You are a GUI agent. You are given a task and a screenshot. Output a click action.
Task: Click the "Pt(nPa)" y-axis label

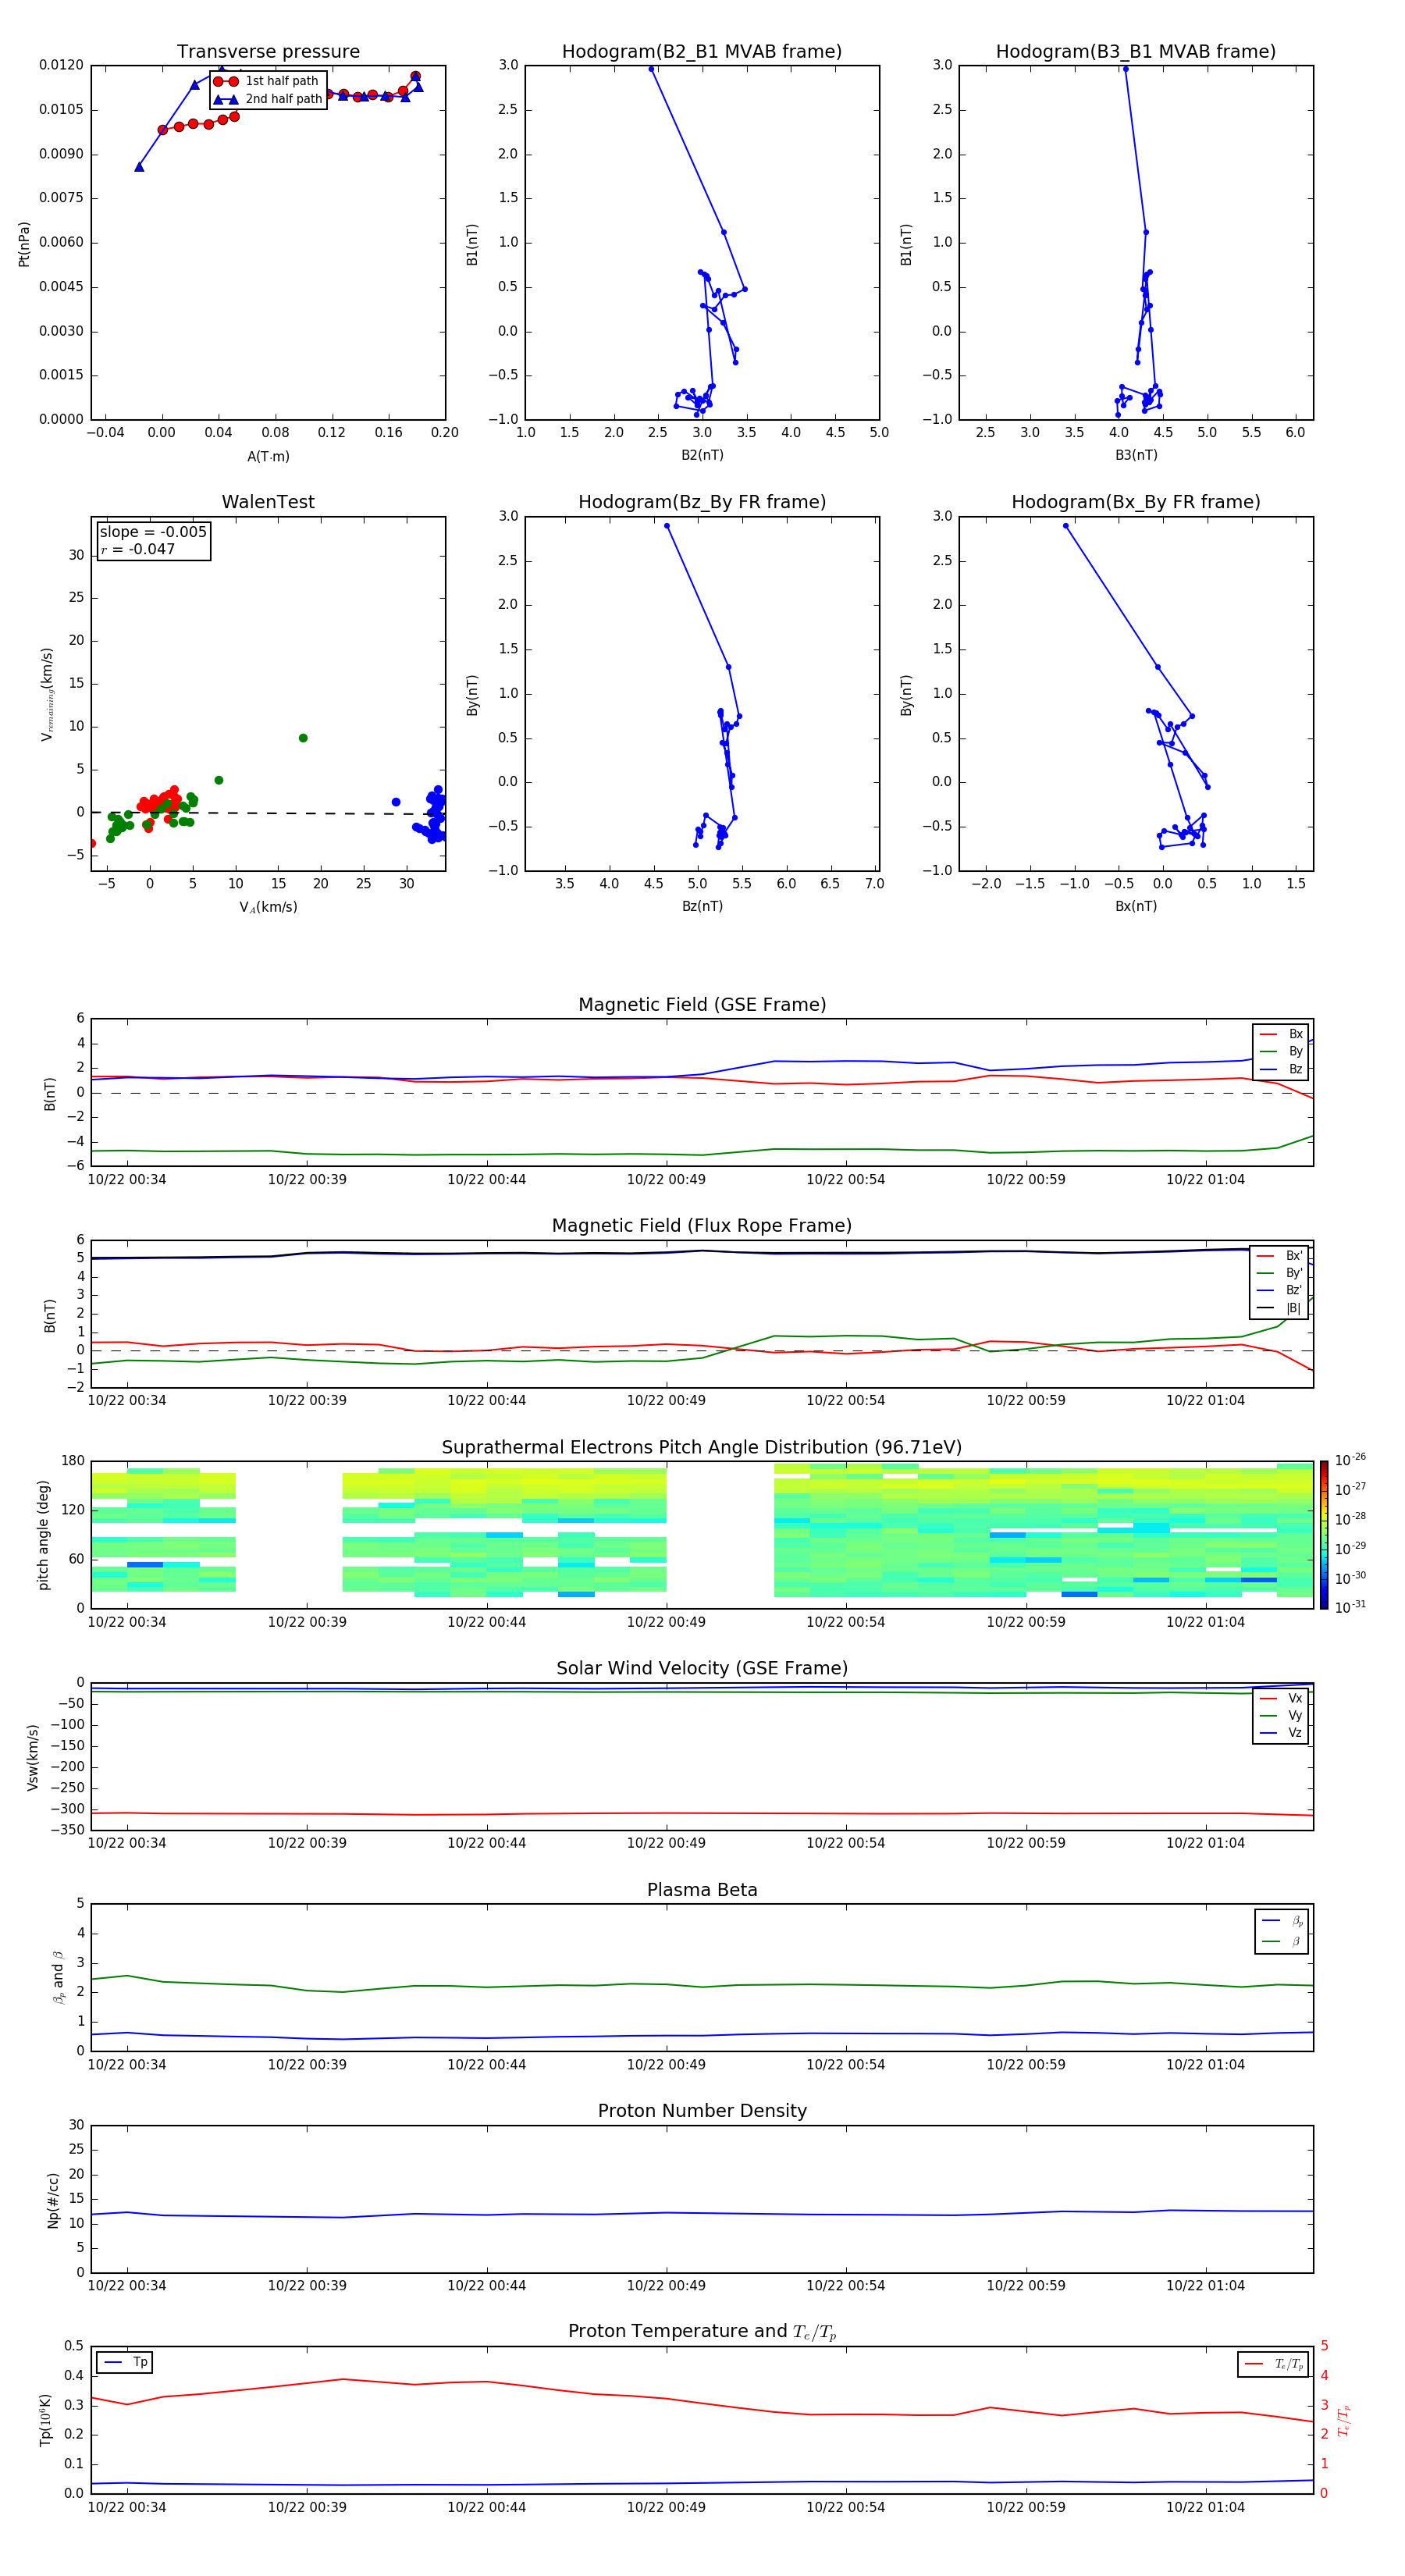tap(24, 244)
